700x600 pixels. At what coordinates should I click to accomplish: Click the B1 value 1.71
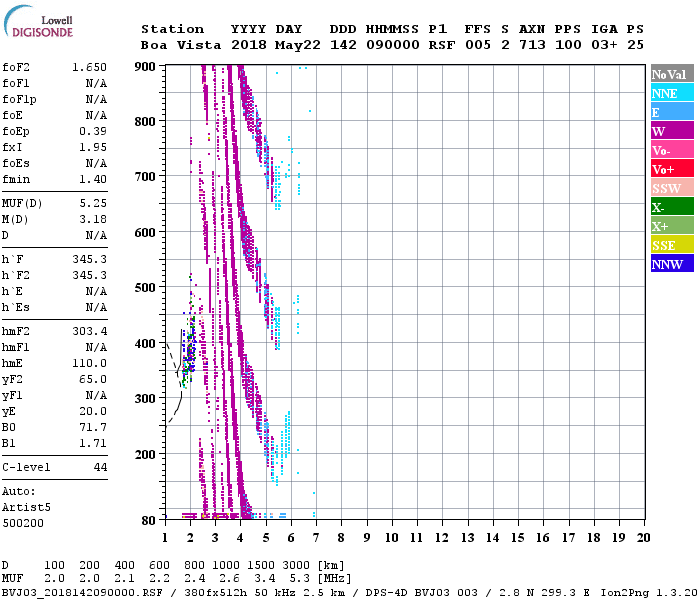coord(93,443)
